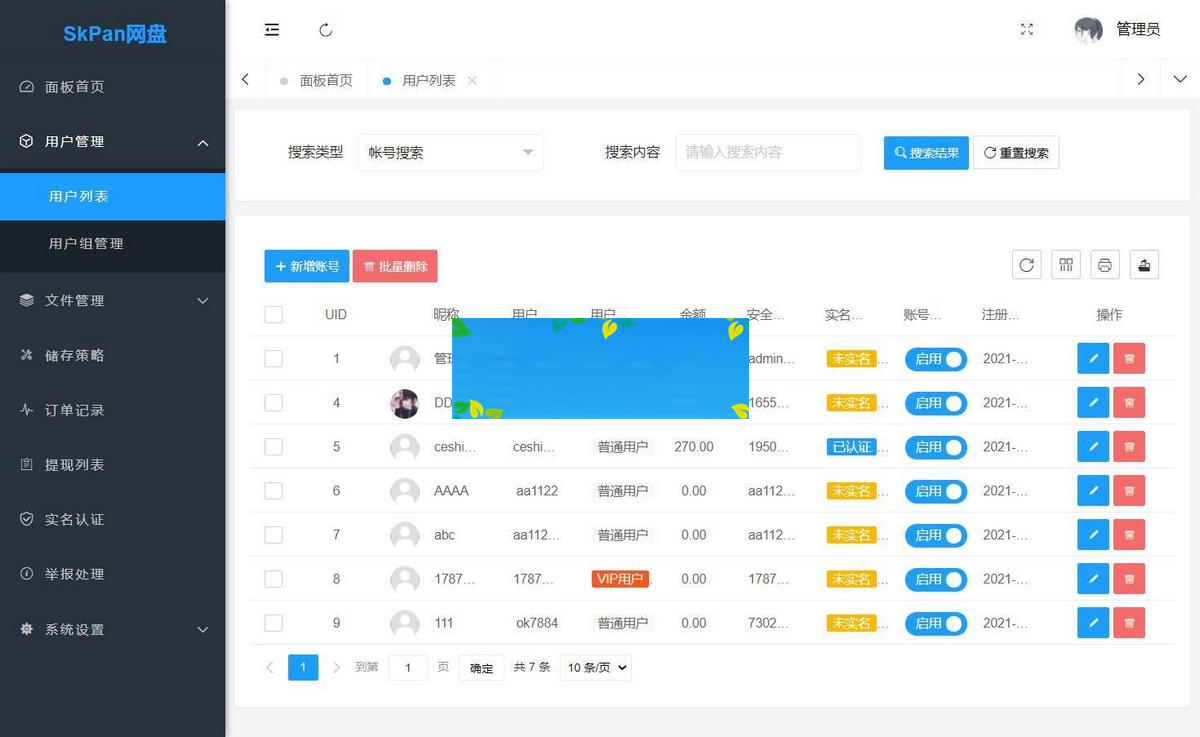Click the 搜索内容 input field
This screenshot has height=737, width=1200.
[x=768, y=152]
